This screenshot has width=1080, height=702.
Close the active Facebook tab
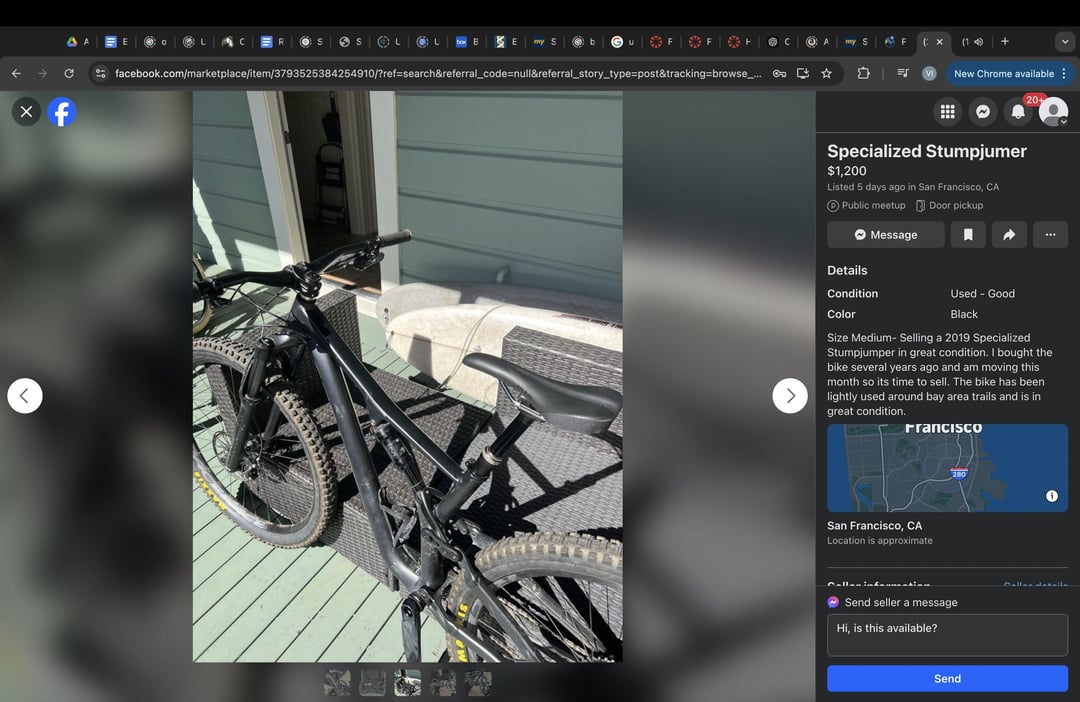939,41
